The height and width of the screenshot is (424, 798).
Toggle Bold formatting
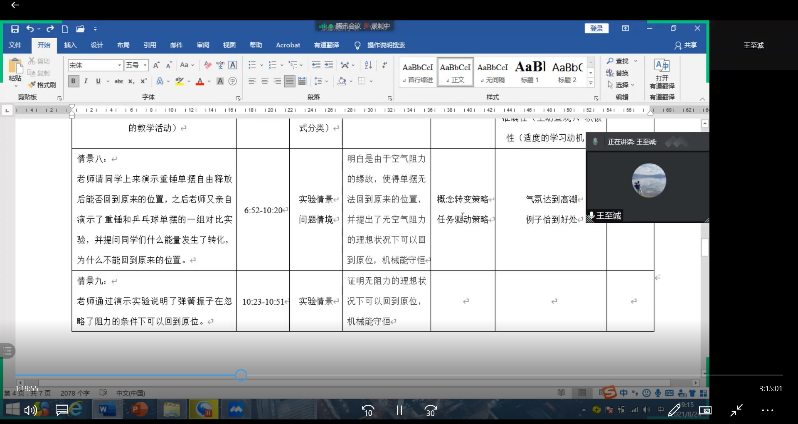(73, 82)
